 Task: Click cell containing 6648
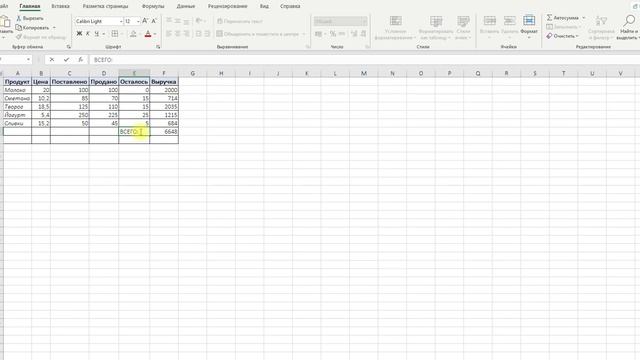[x=164, y=131]
